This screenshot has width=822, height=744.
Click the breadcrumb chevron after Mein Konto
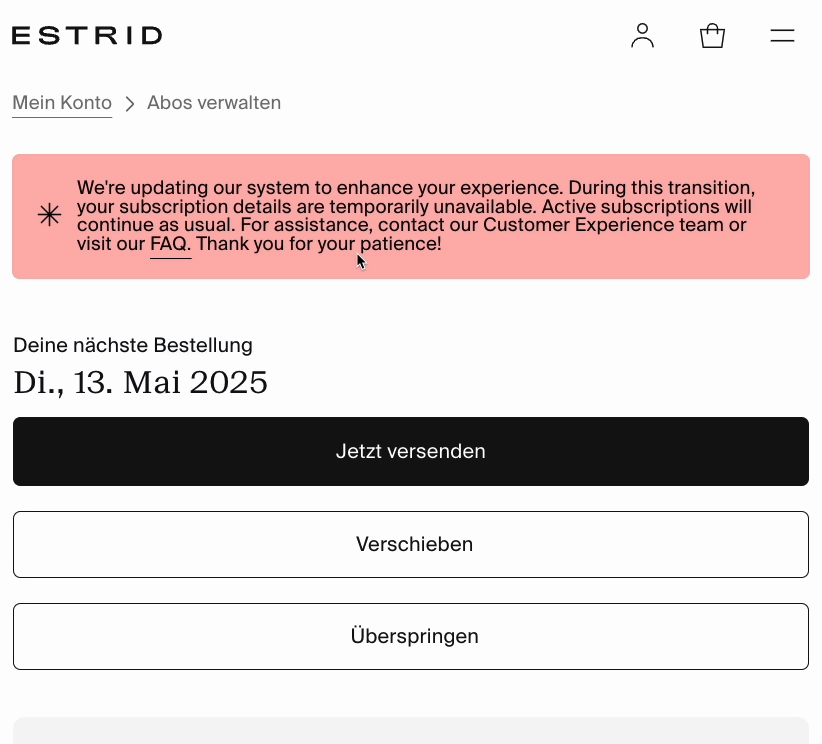click(130, 103)
